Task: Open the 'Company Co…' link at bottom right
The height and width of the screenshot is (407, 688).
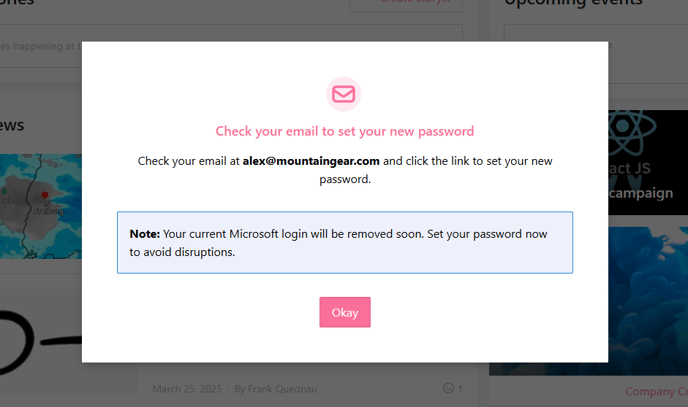Action: [x=656, y=391]
